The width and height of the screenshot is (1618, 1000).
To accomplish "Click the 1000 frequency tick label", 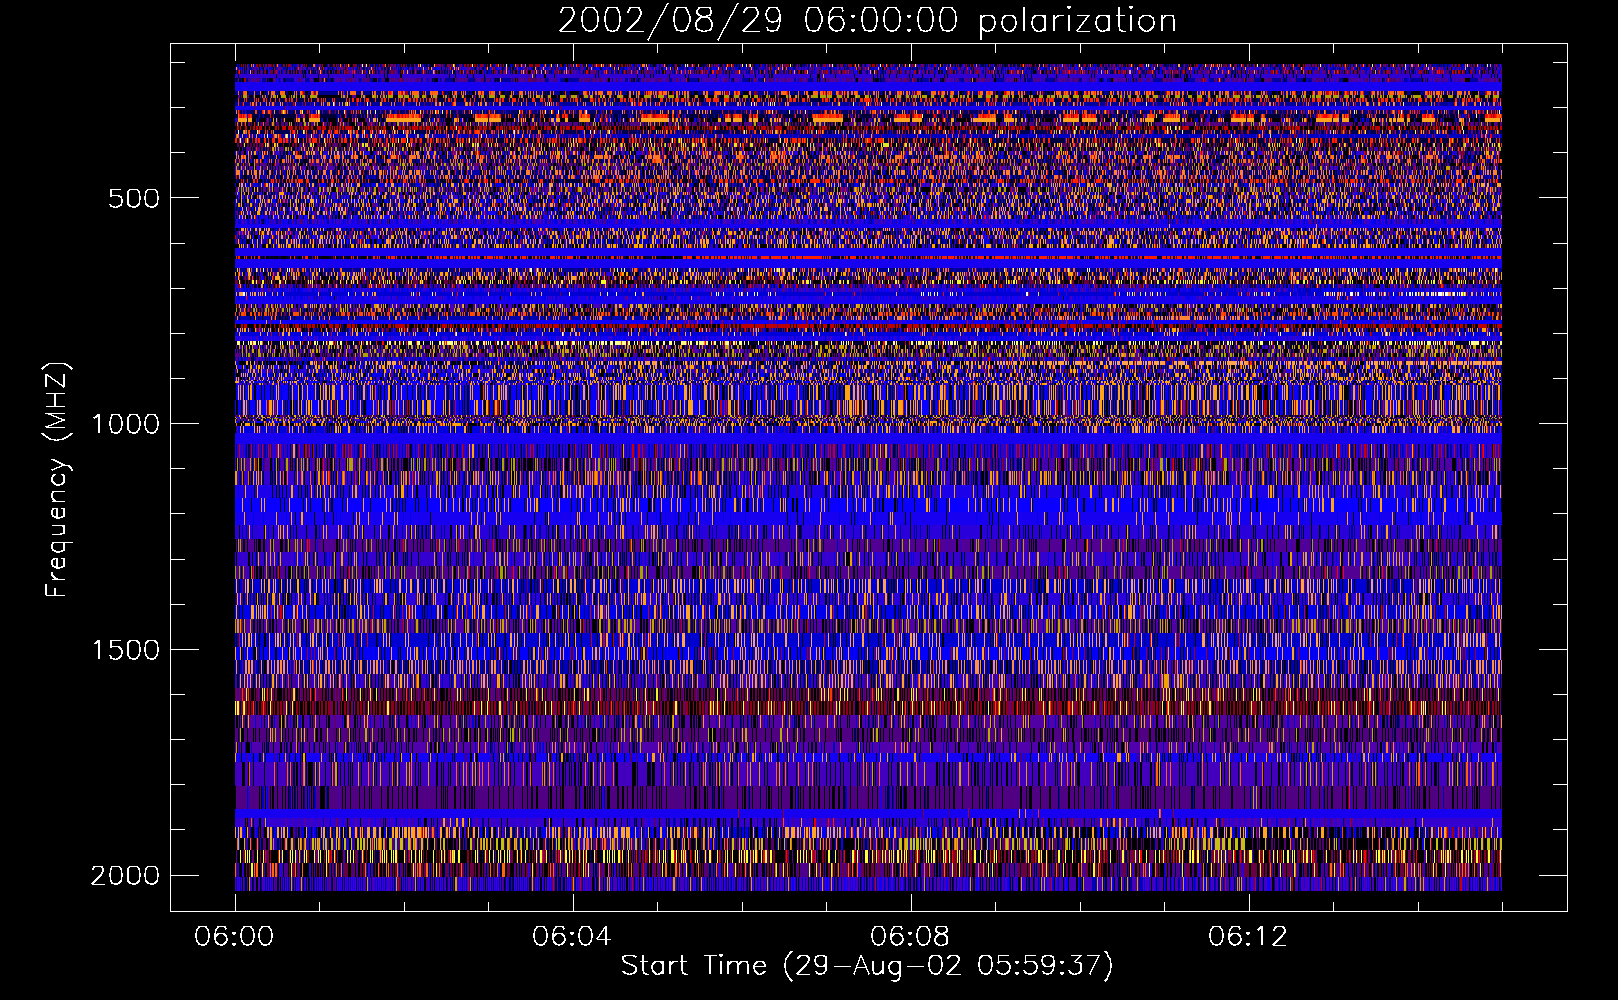I will [125, 424].
